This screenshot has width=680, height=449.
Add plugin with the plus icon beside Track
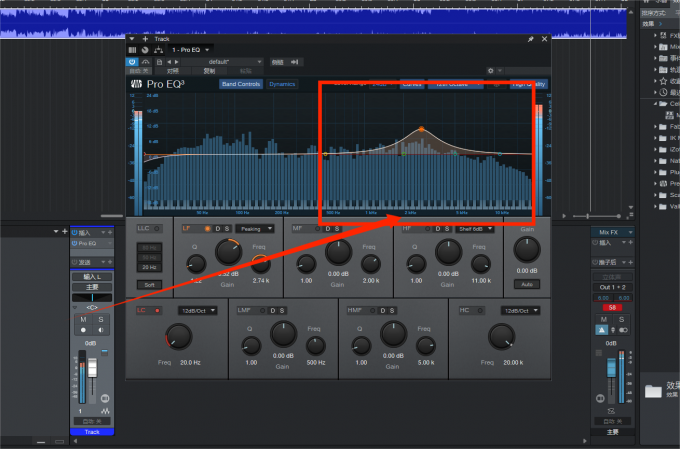coord(145,39)
